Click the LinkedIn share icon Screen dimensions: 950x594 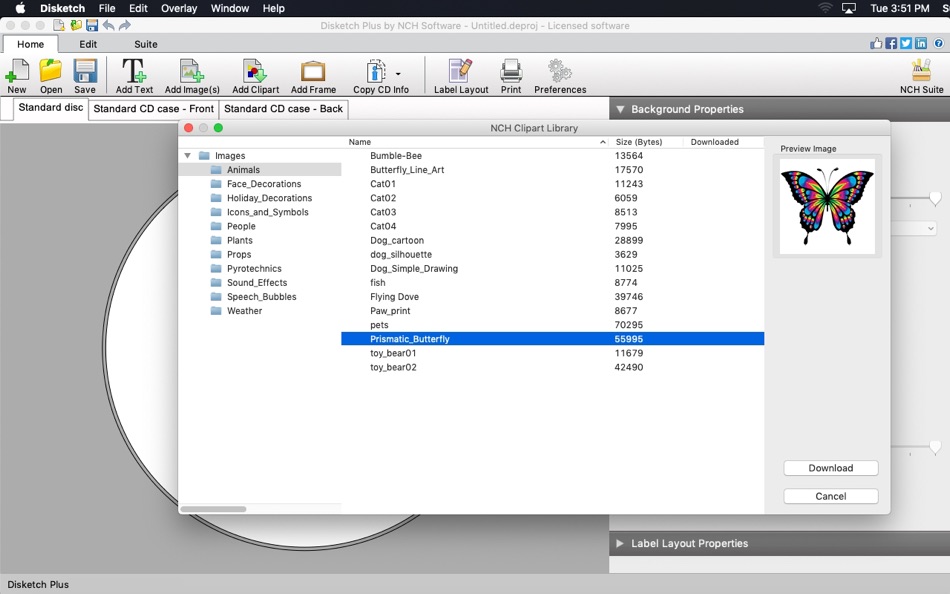tap(921, 43)
